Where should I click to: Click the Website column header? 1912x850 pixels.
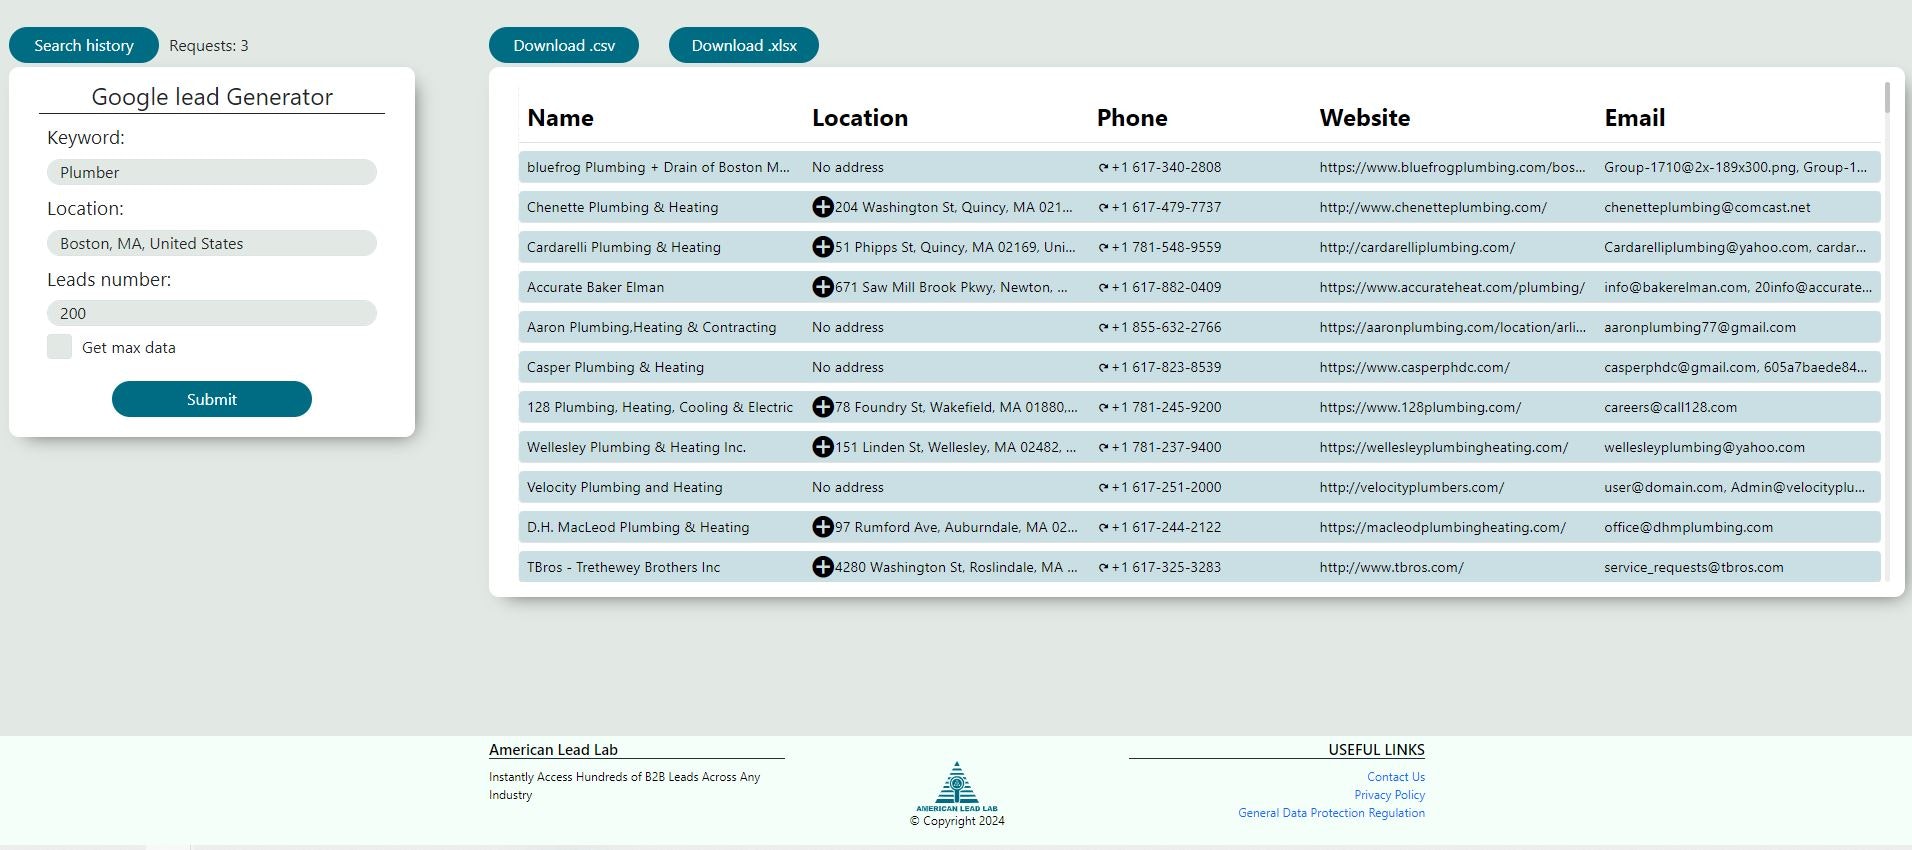(x=1365, y=118)
